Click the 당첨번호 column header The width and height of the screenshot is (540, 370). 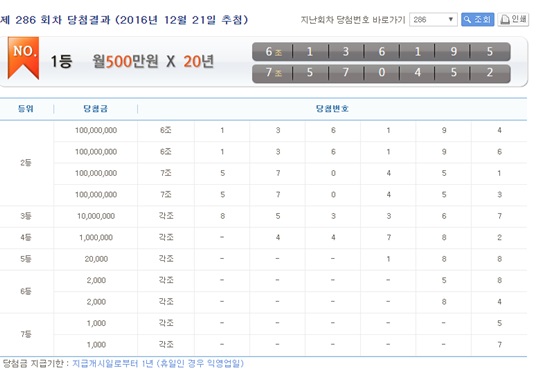click(x=332, y=109)
